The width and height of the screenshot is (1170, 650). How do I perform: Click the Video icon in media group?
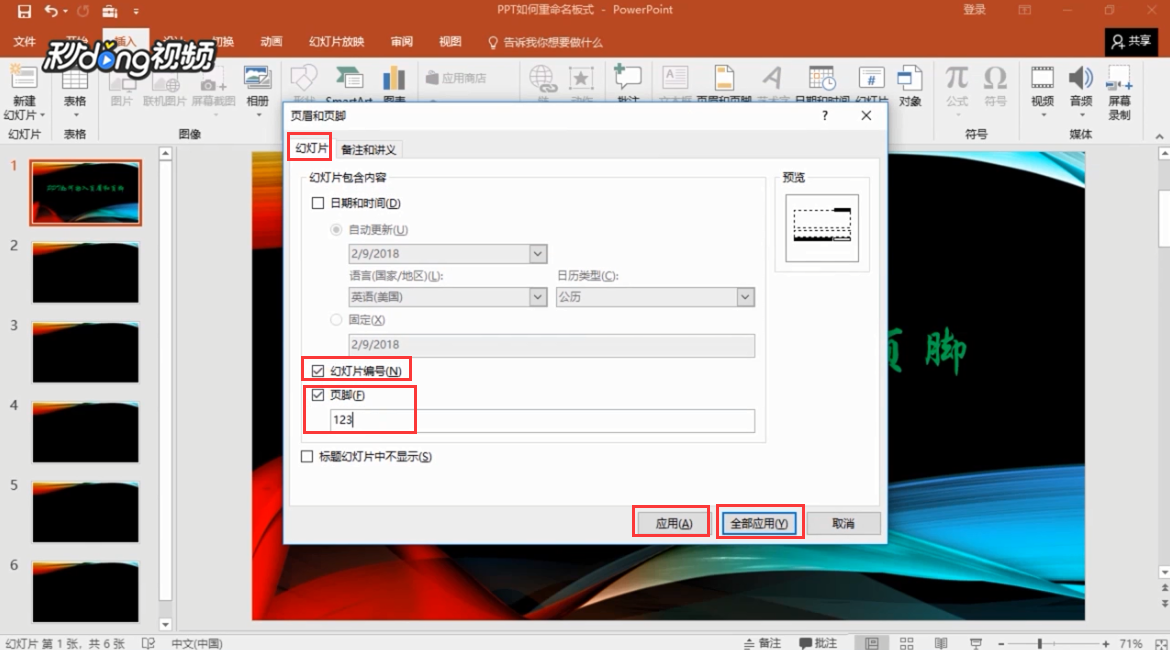[1042, 78]
